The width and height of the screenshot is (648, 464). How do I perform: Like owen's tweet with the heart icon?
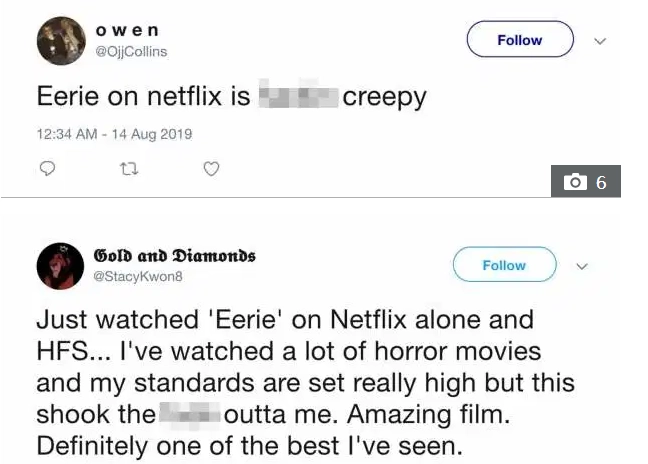coord(211,170)
